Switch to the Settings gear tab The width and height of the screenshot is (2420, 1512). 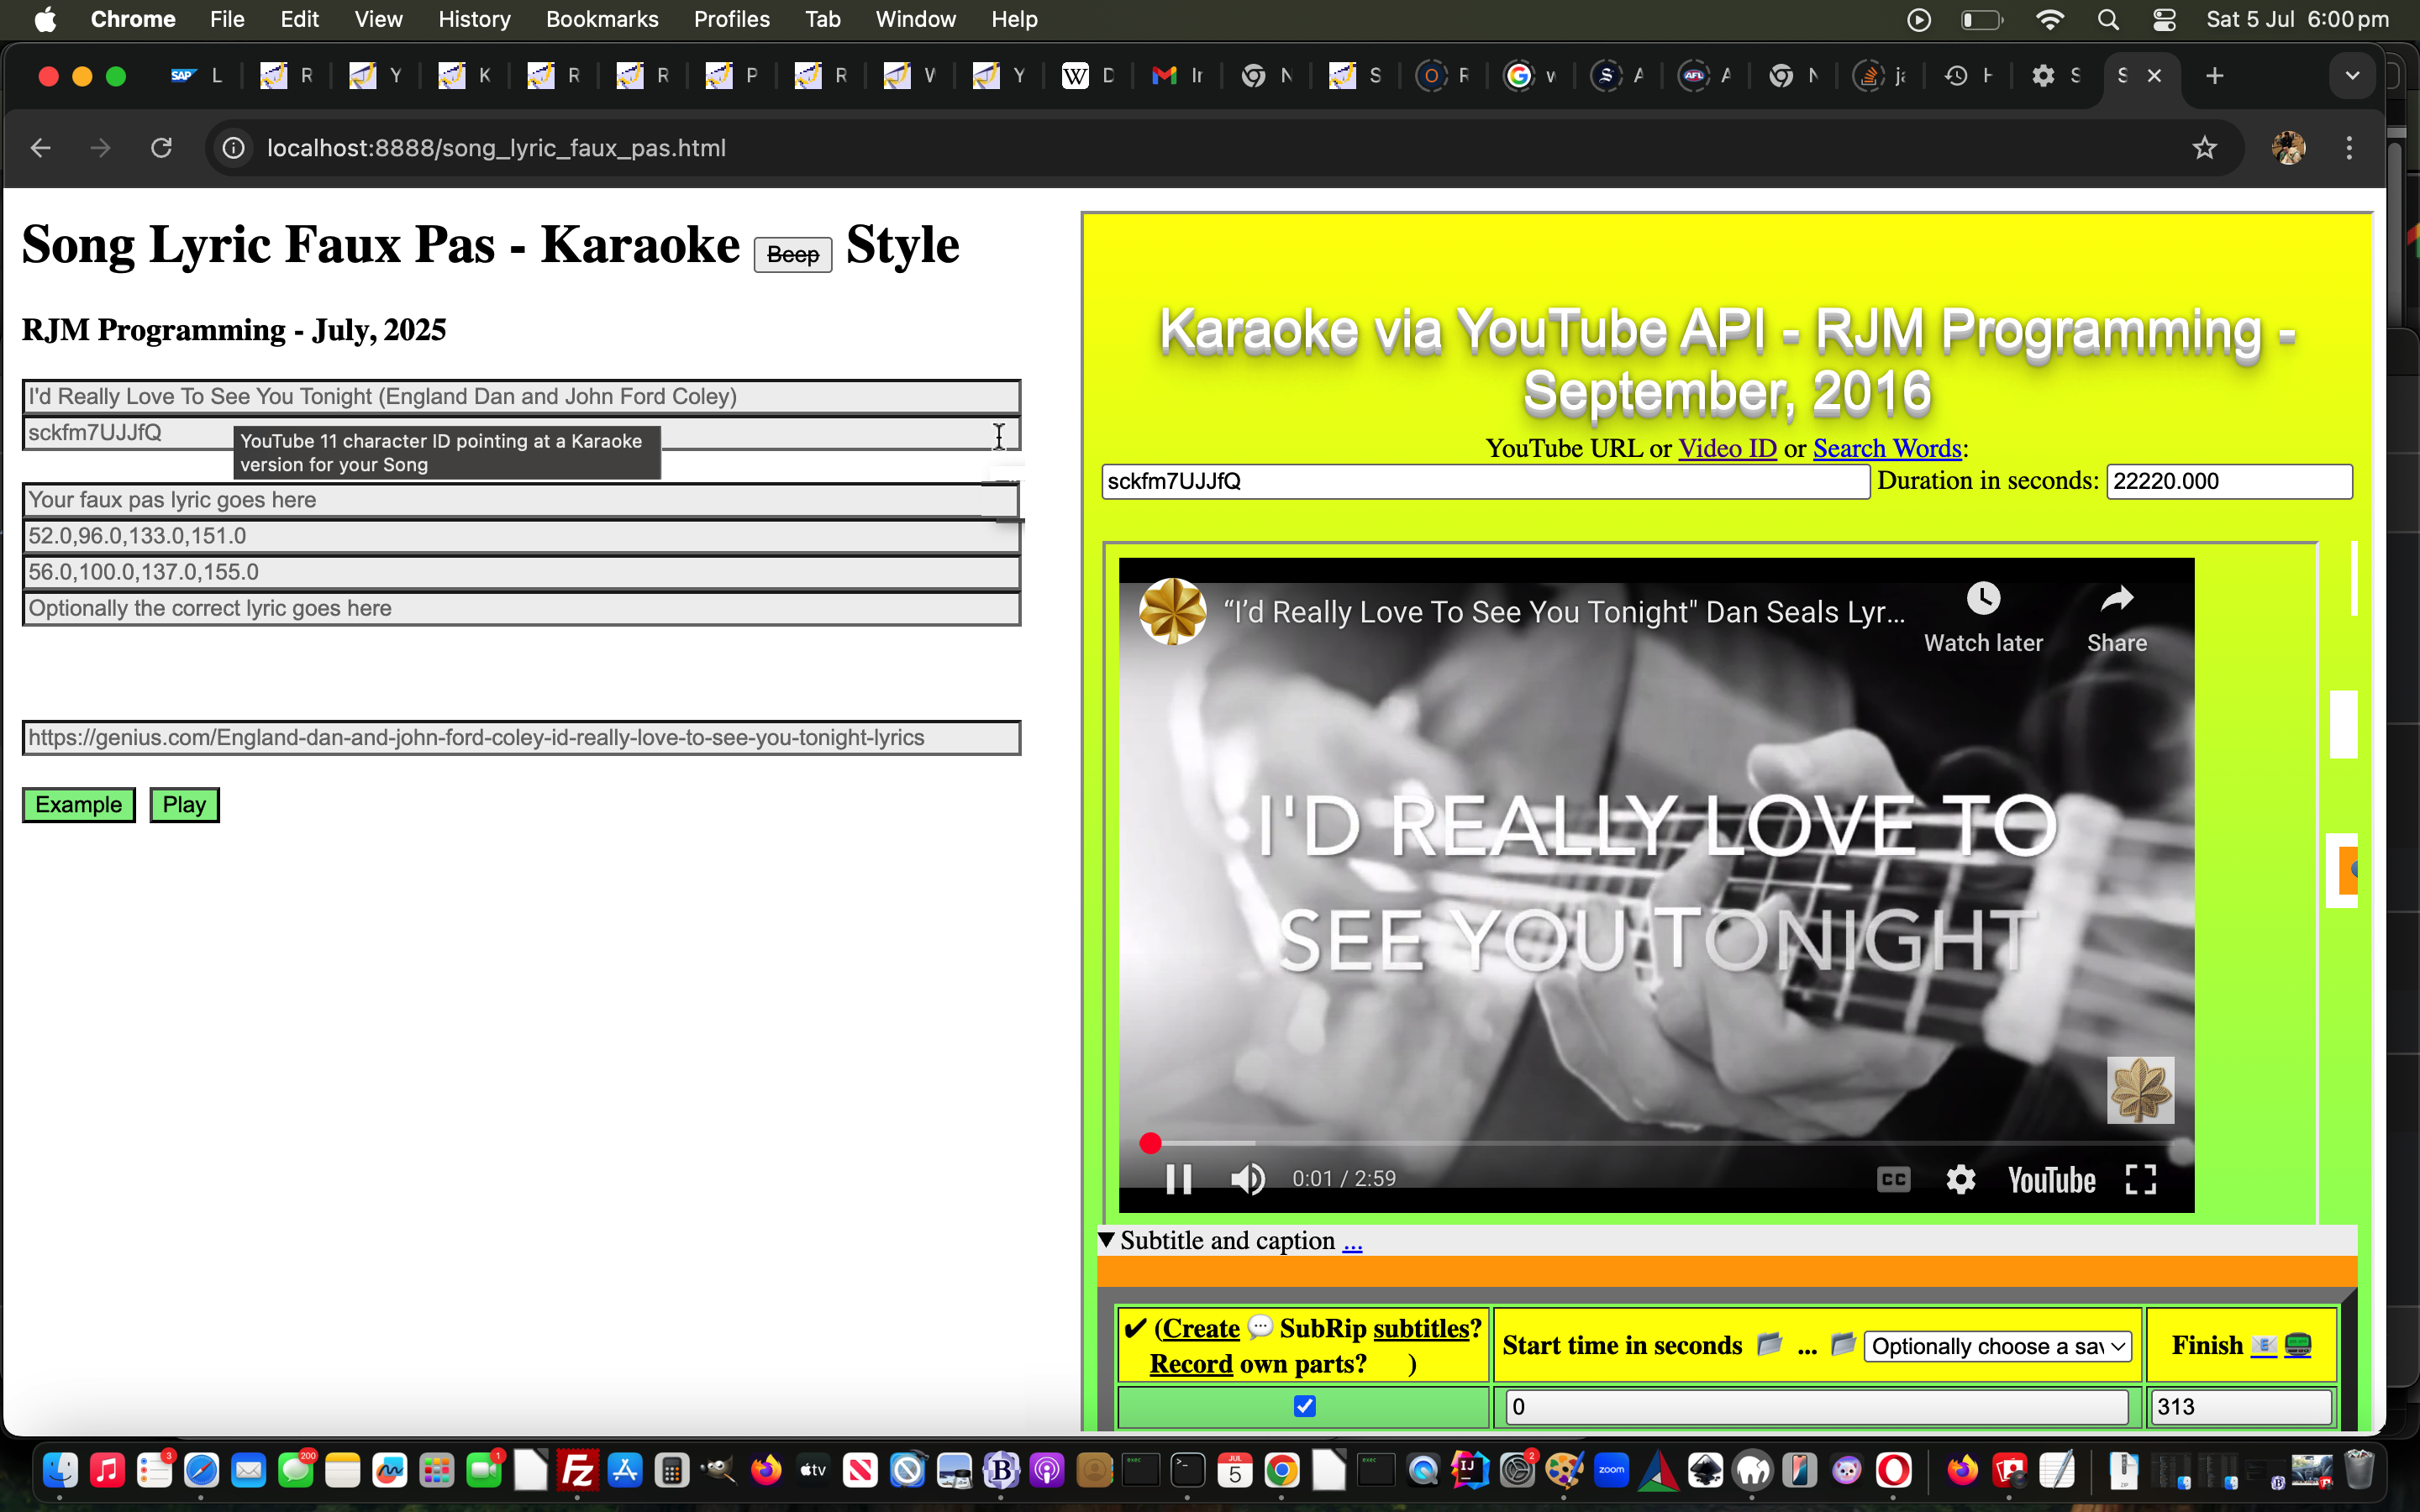[2057, 76]
